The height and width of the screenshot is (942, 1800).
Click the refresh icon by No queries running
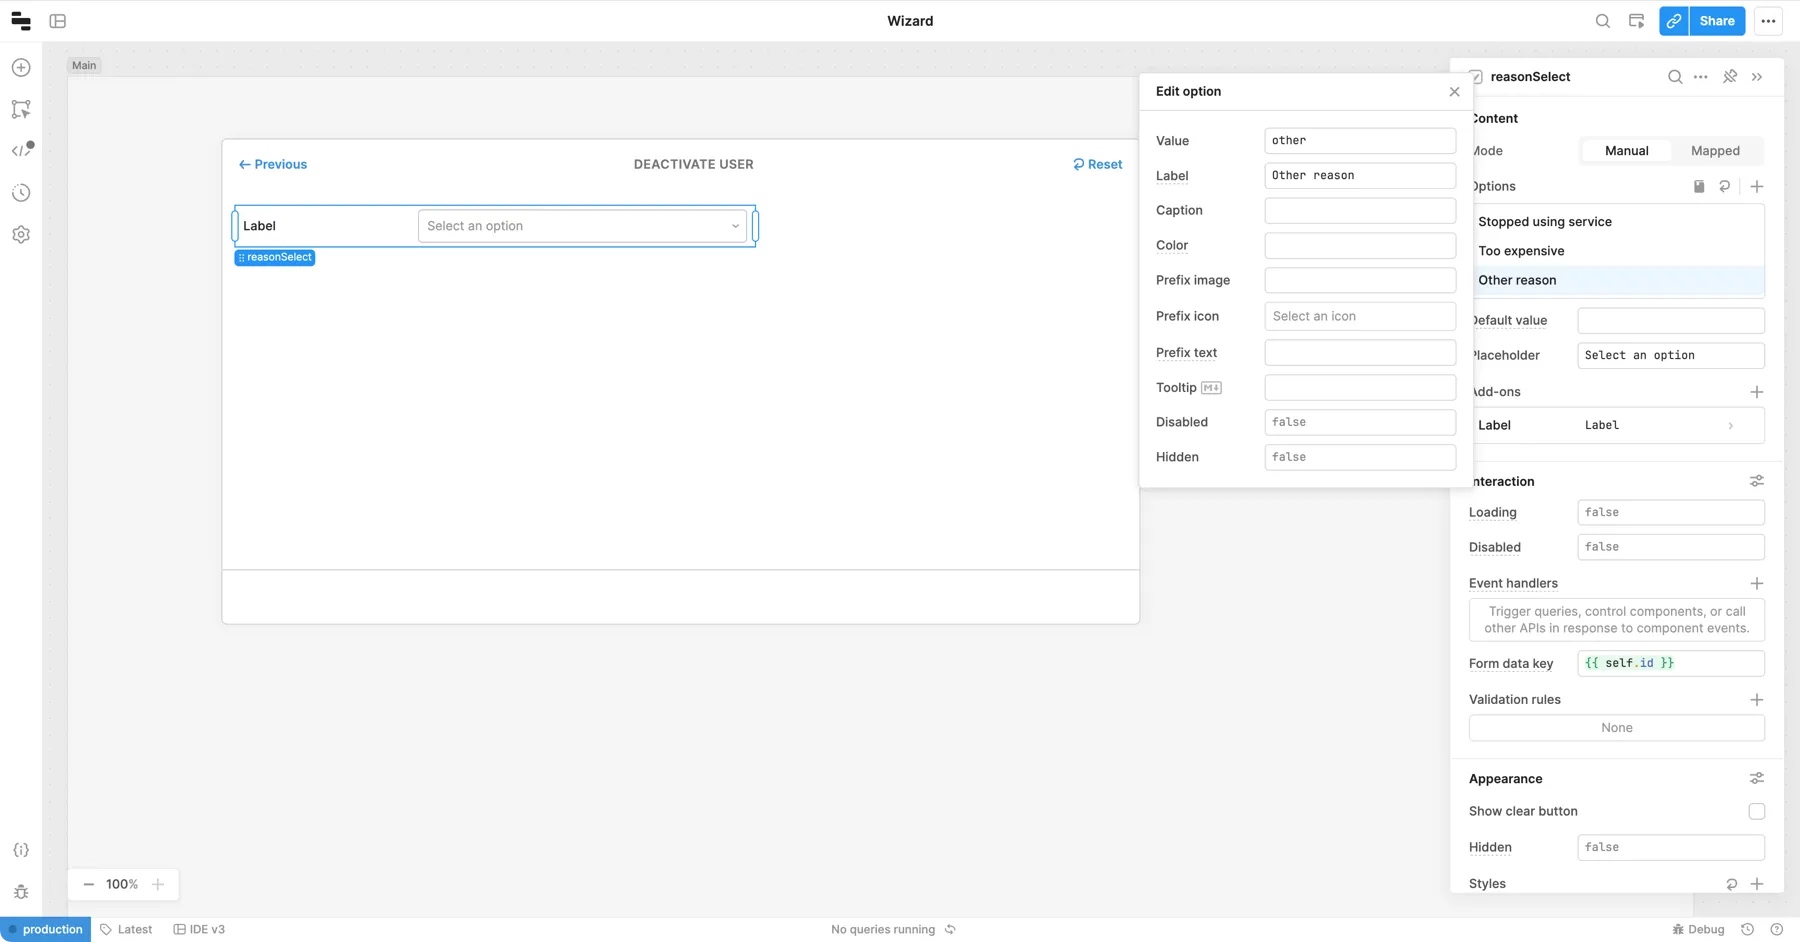[950, 930]
